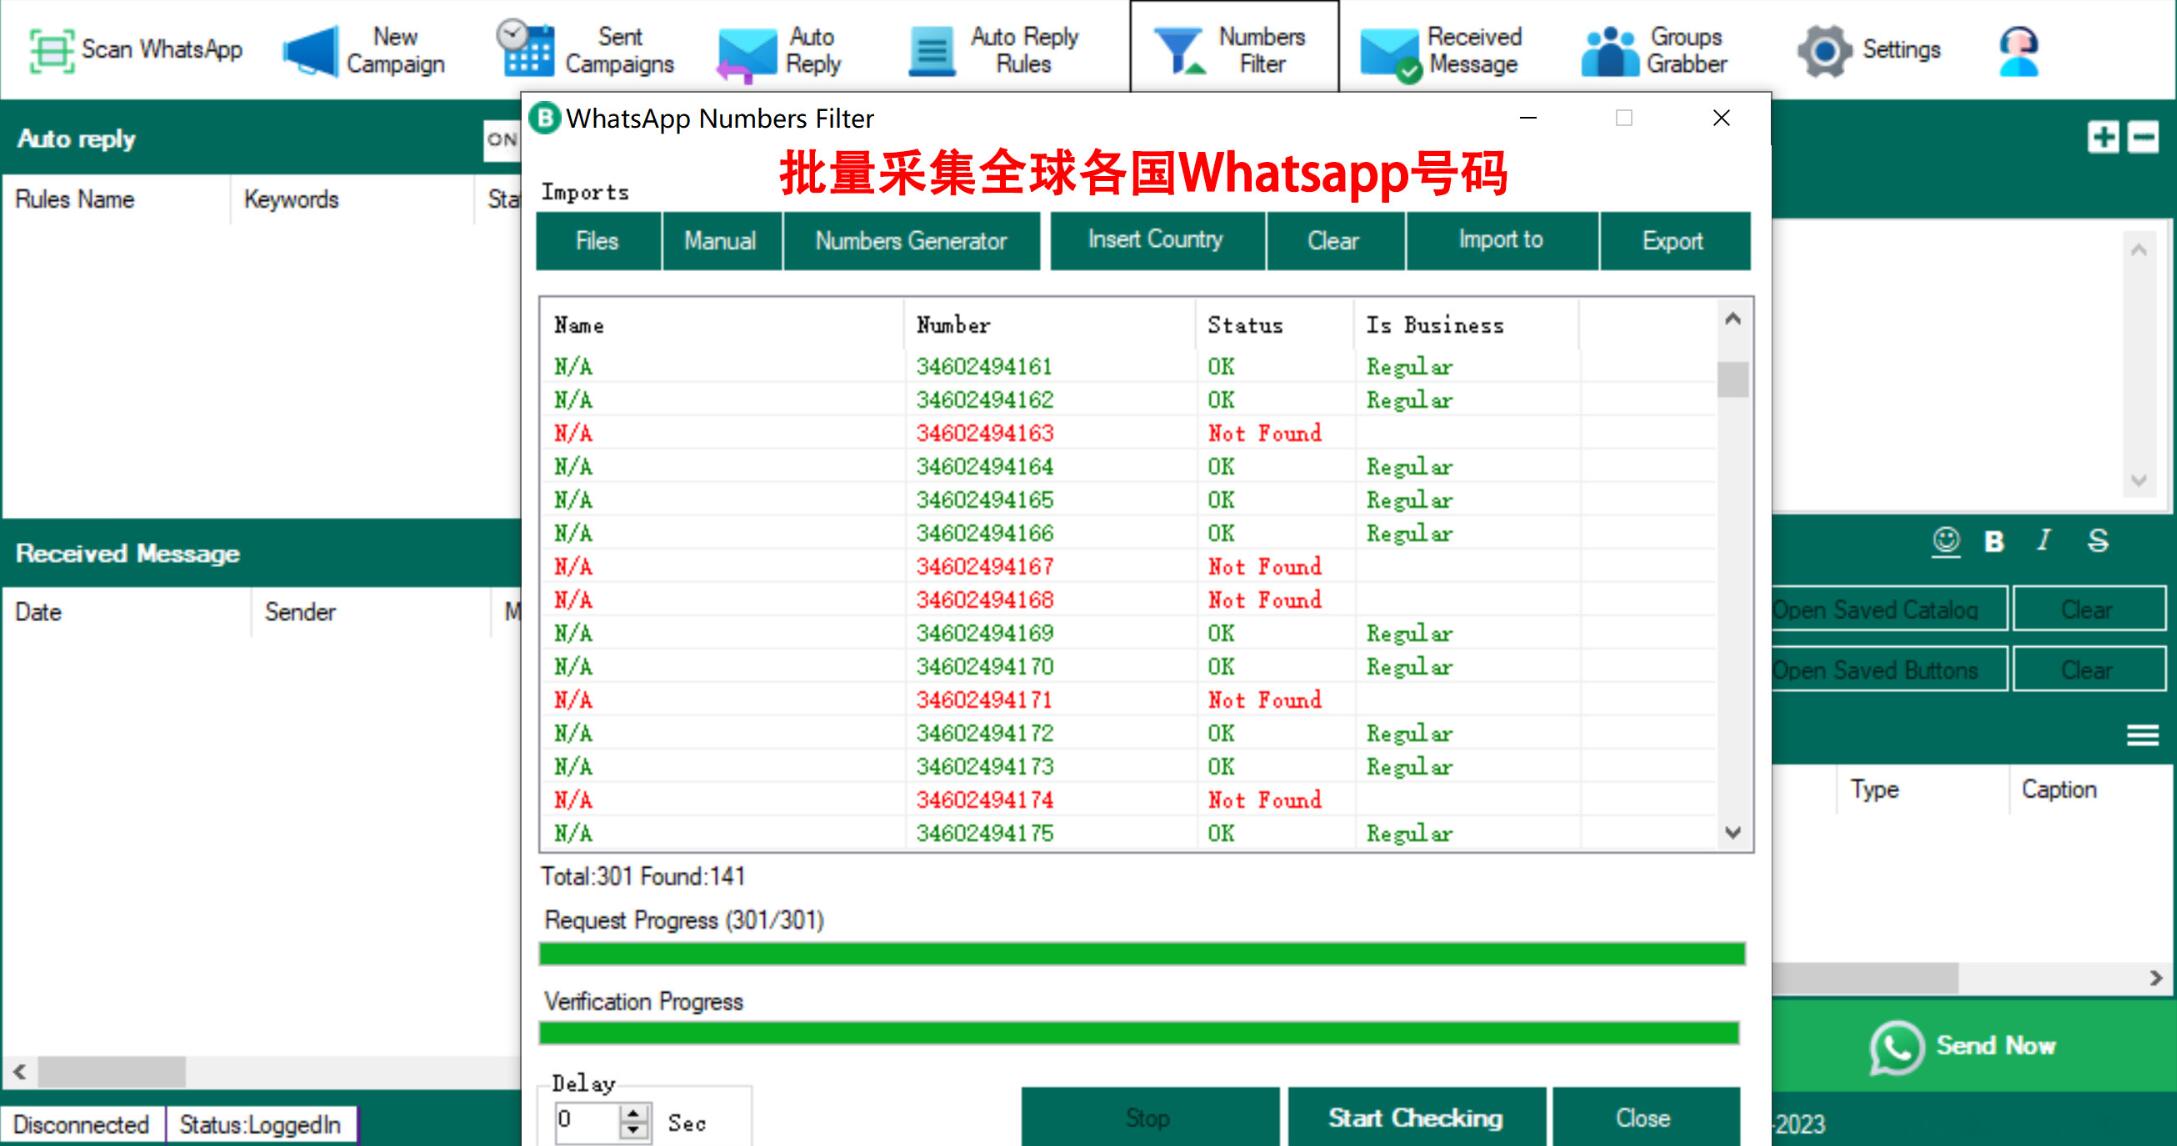Open the Numbers Generator
This screenshot has height=1146, width=2177.
click(911, 241)
